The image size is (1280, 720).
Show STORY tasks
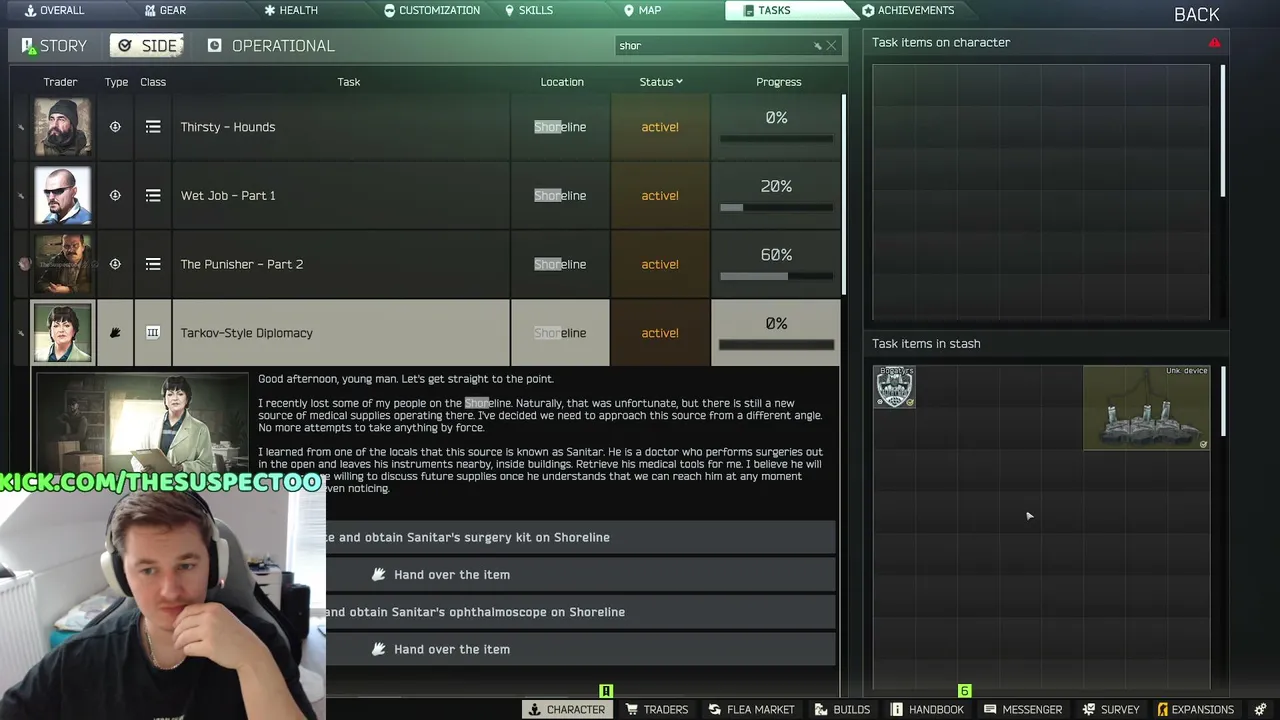54,46
